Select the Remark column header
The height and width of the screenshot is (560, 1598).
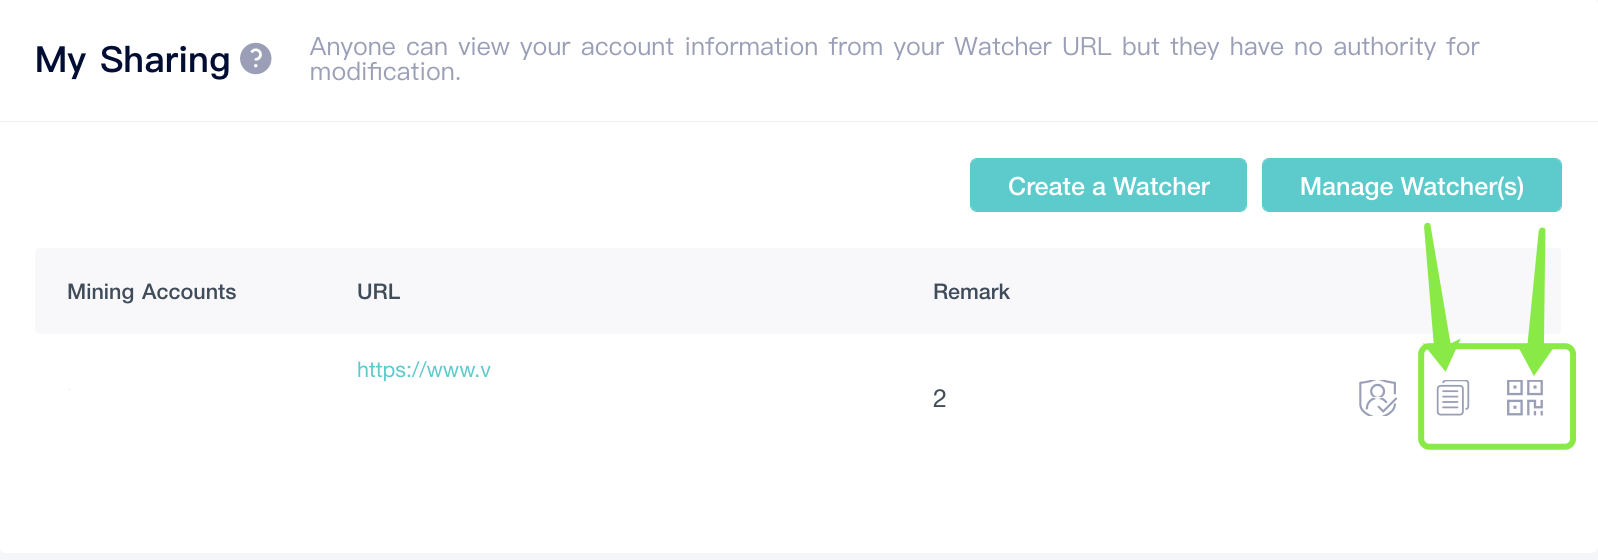point(971,292)
